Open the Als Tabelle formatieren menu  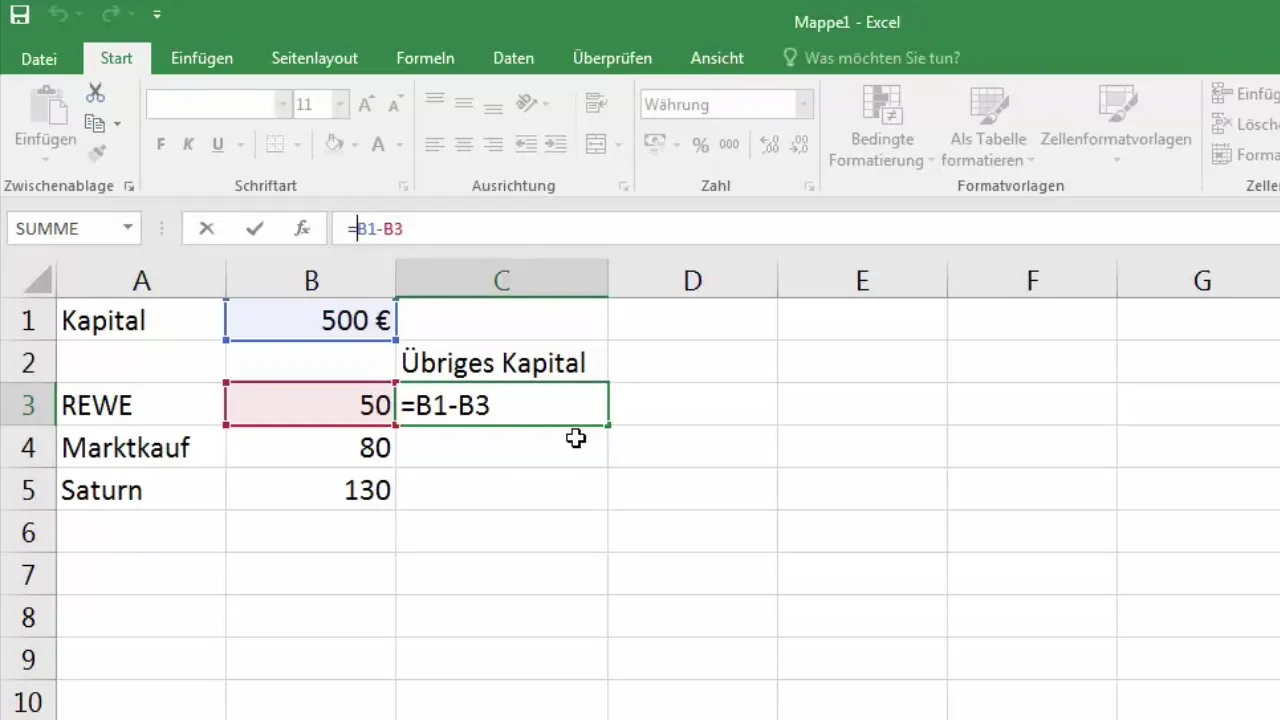point(988,127)
